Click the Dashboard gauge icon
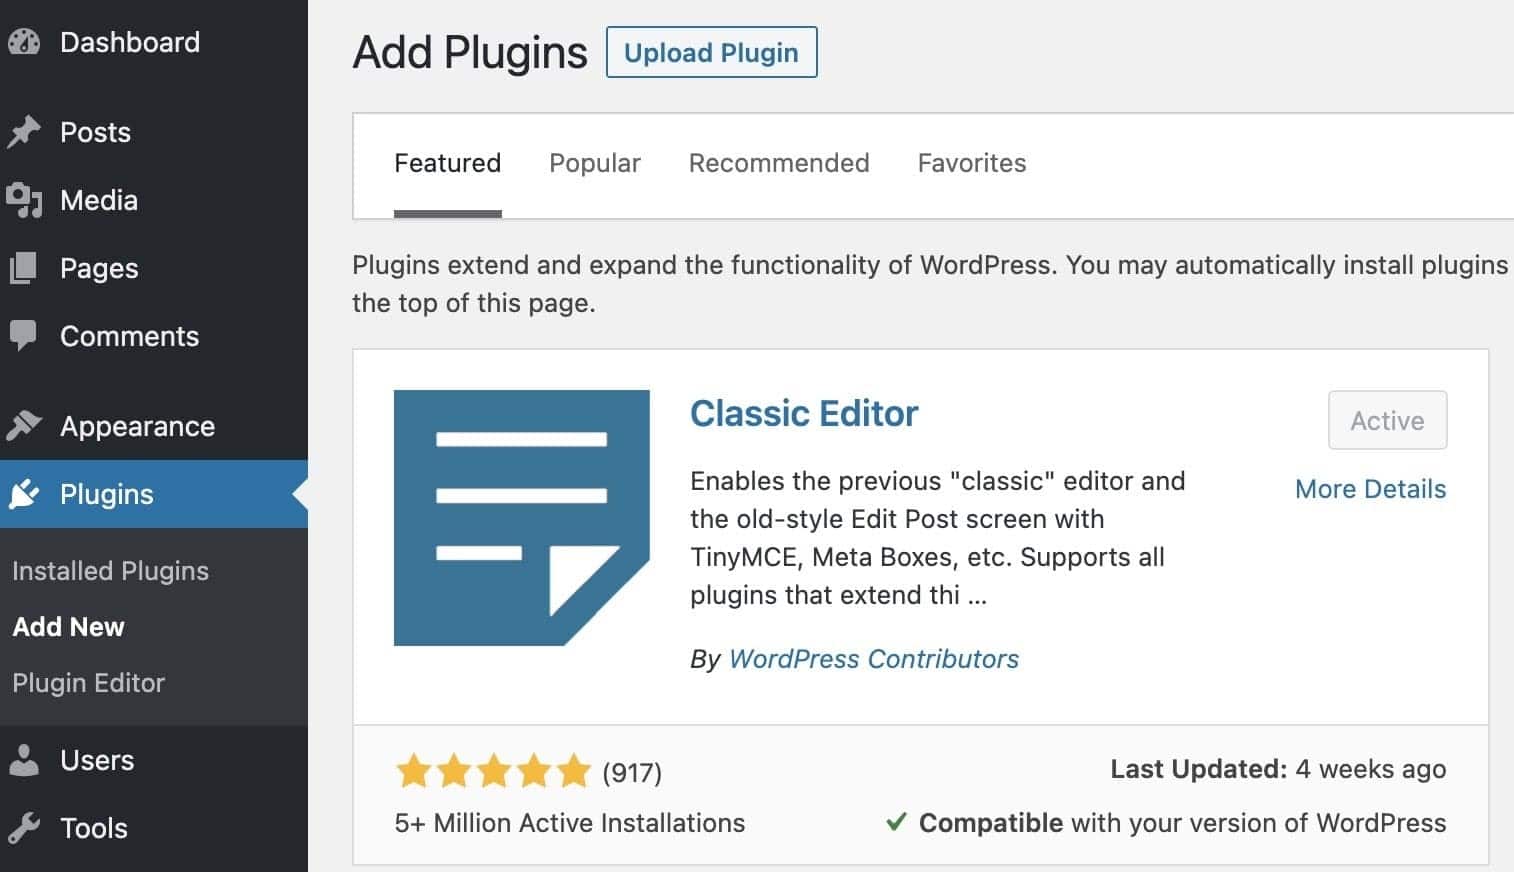Screen dimensions: 1514x872 coord(24,42)
